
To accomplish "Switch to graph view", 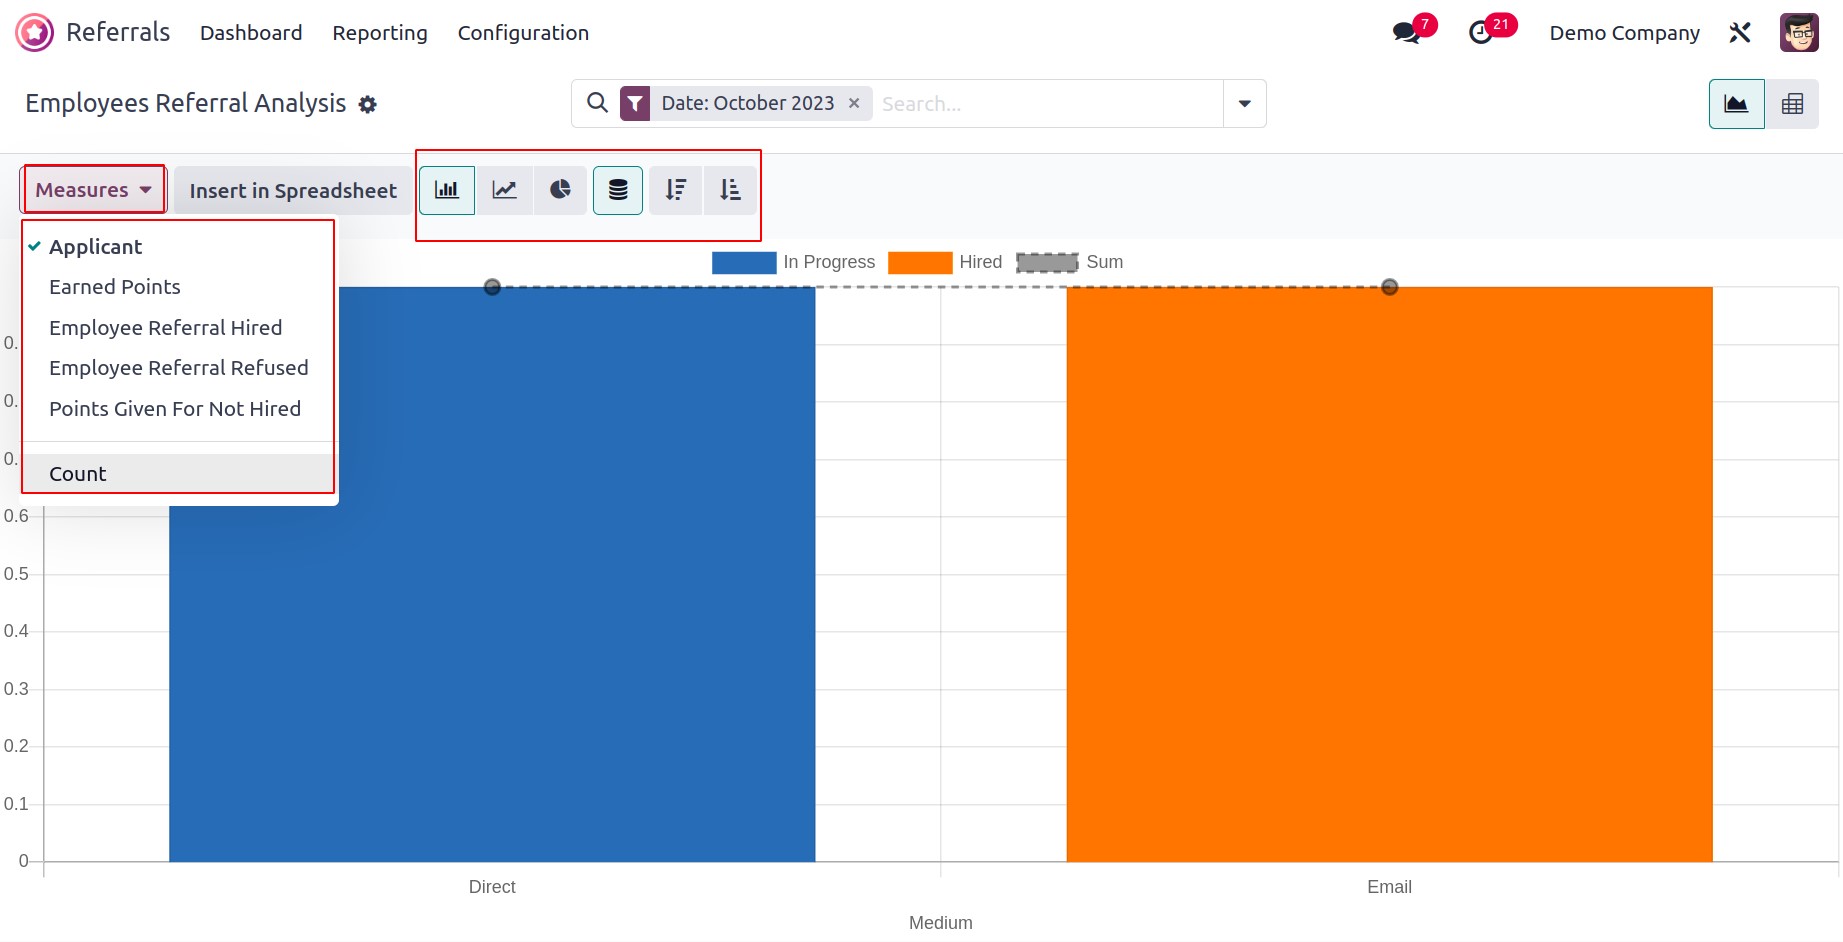I will [x=1736, y=104].
